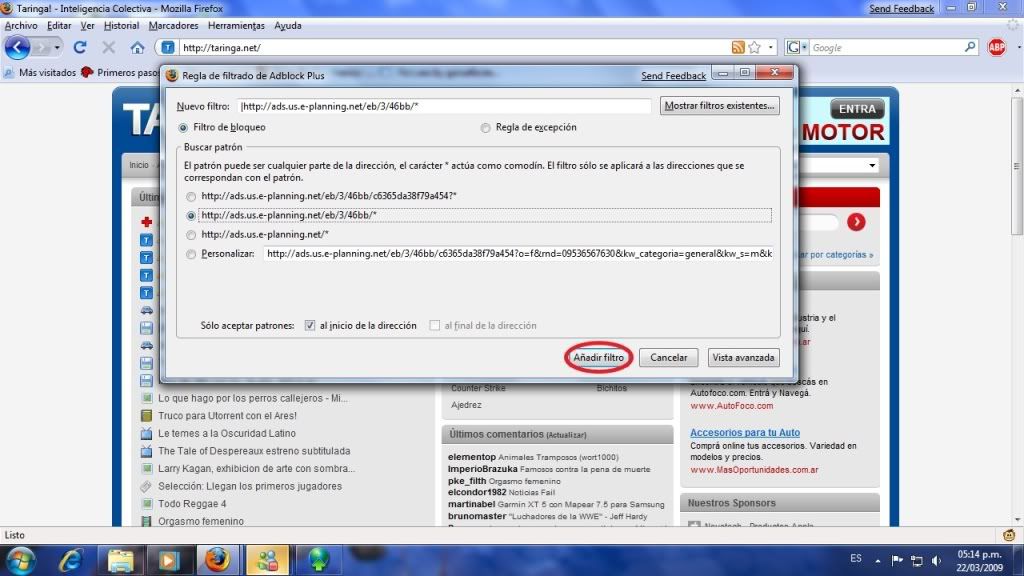Click the volume speaker tray icon
Image resolution: width=1024 pixels, height=576 pixels.
pos(936,561)
